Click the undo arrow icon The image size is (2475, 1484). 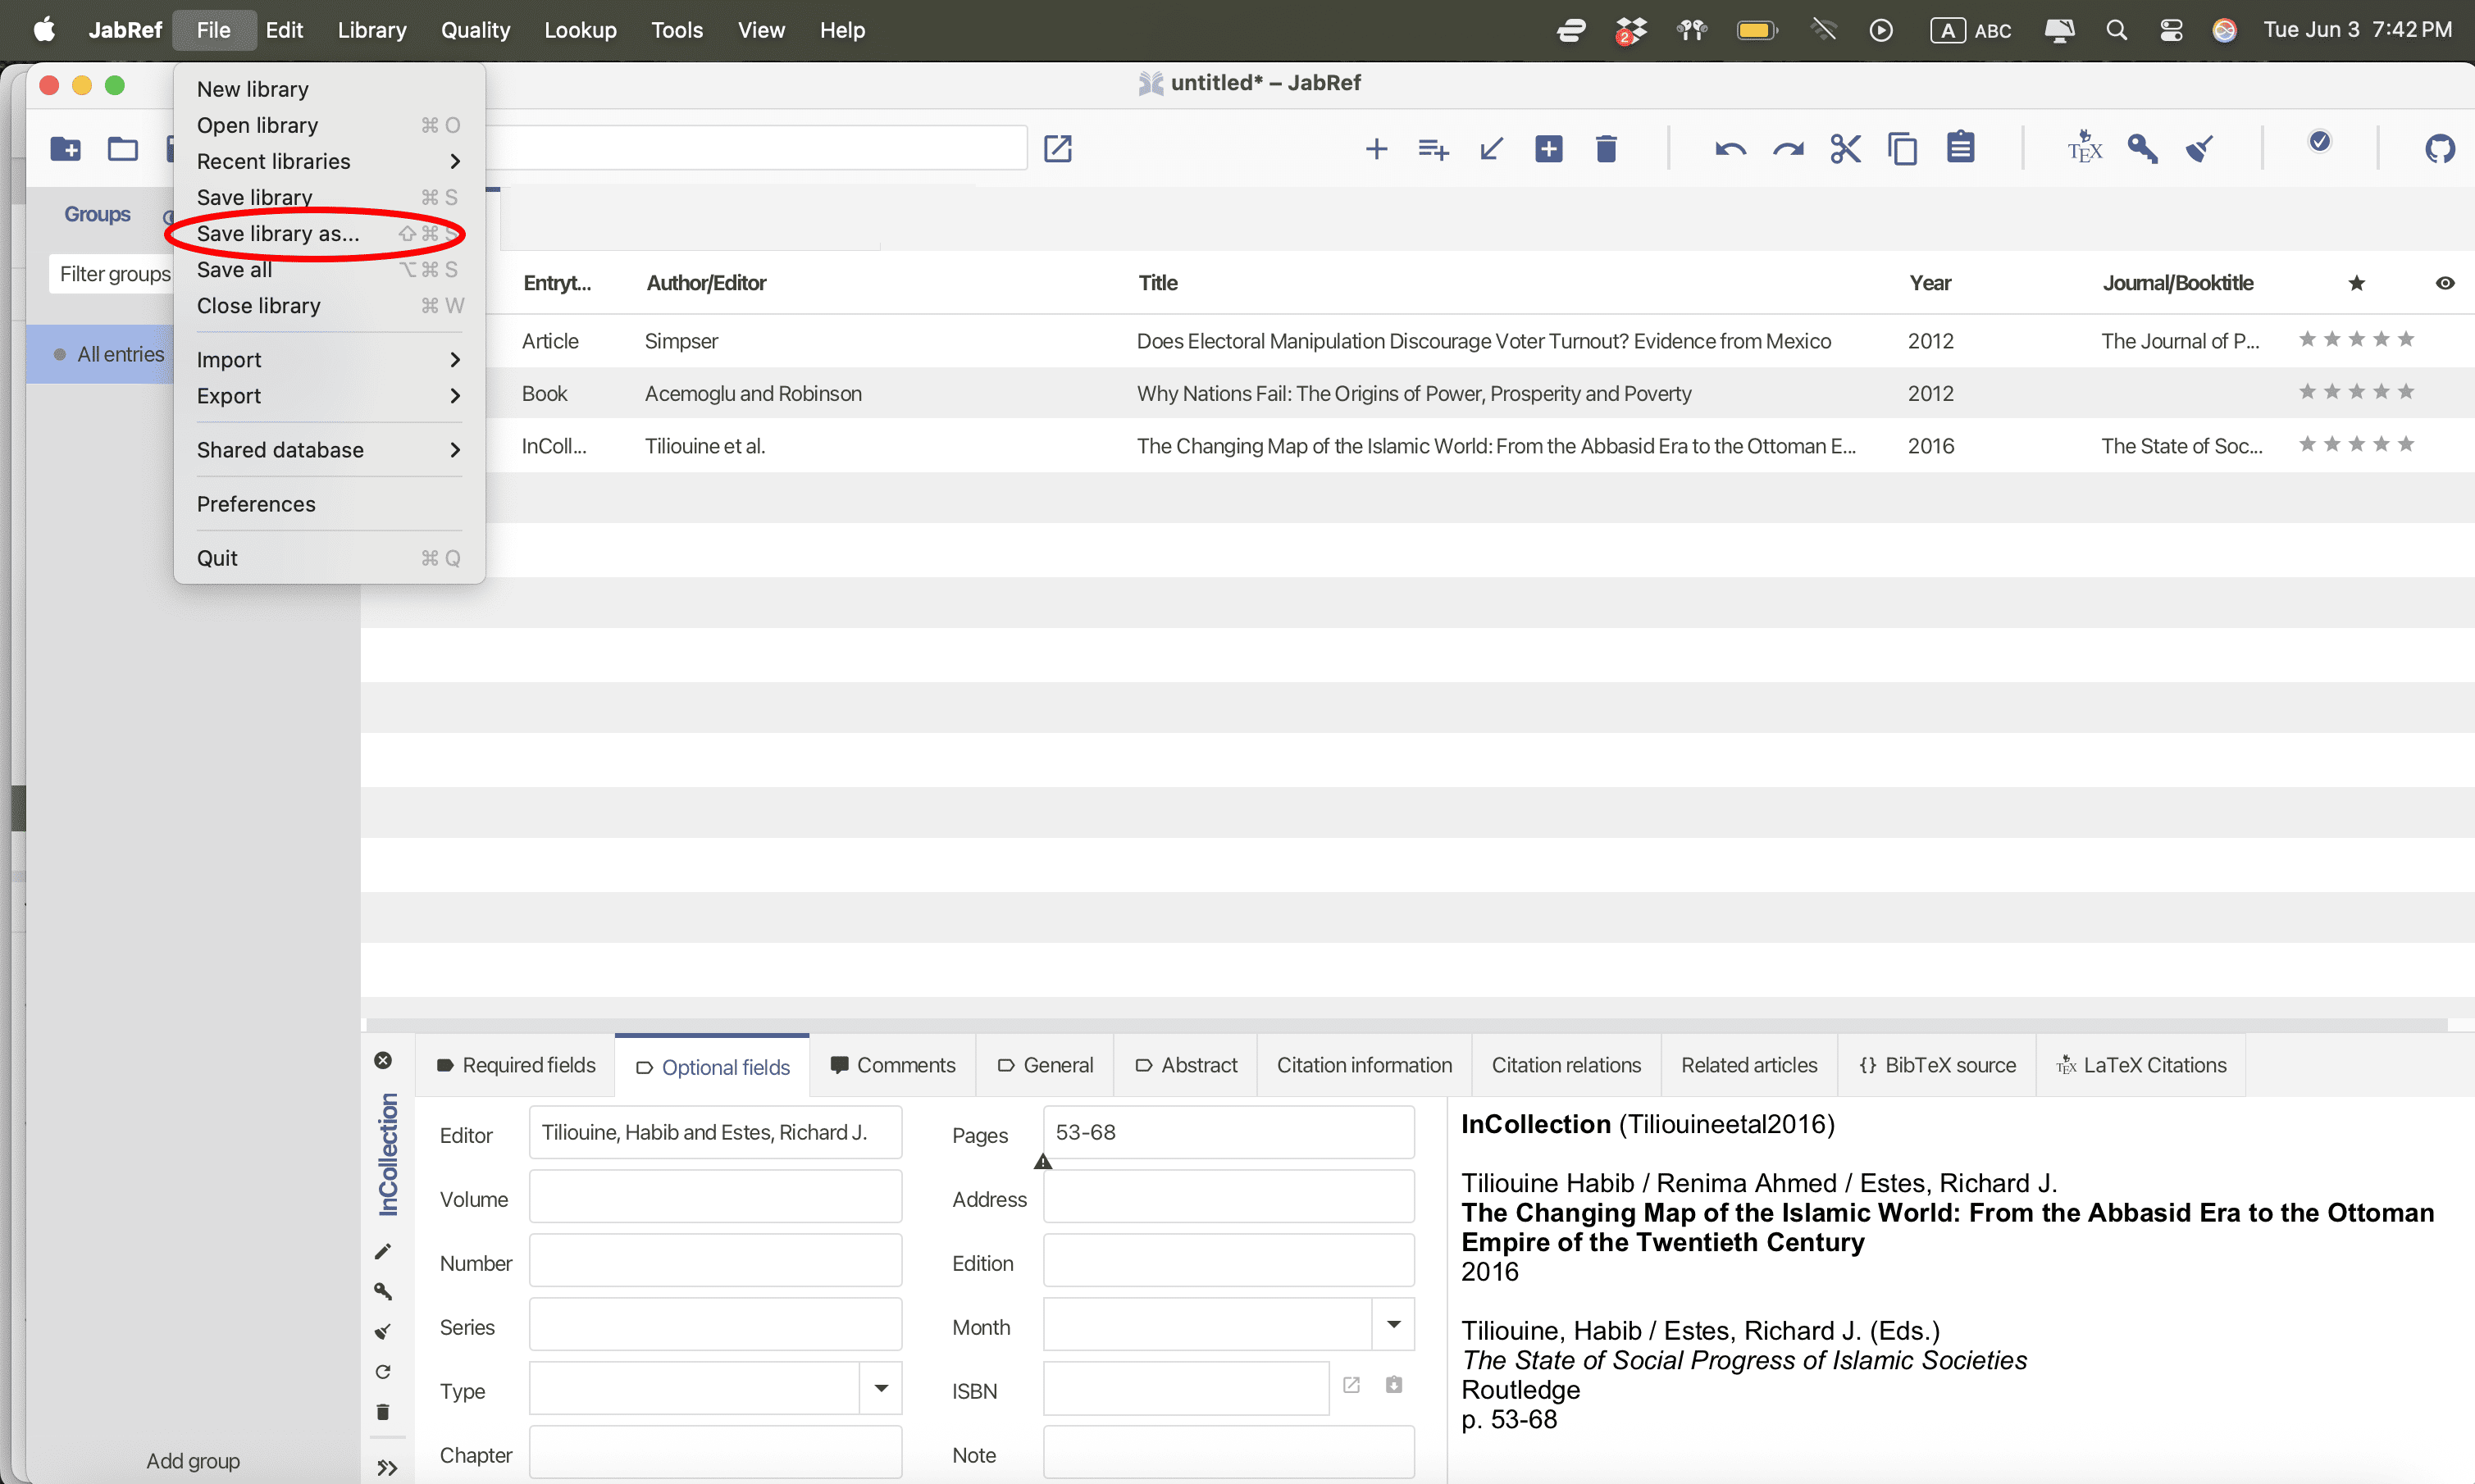coord(1730,149)
